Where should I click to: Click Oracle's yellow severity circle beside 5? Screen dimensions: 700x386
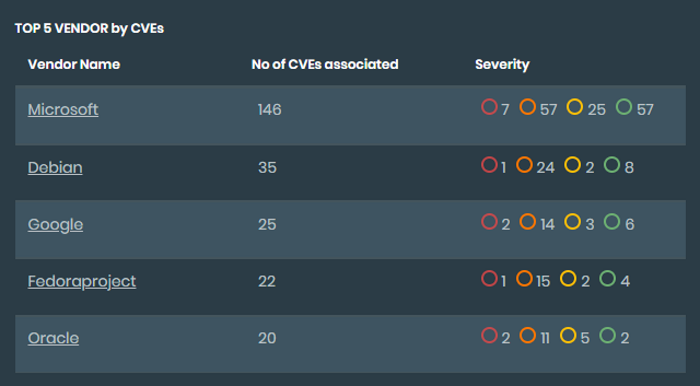[568, 335]
